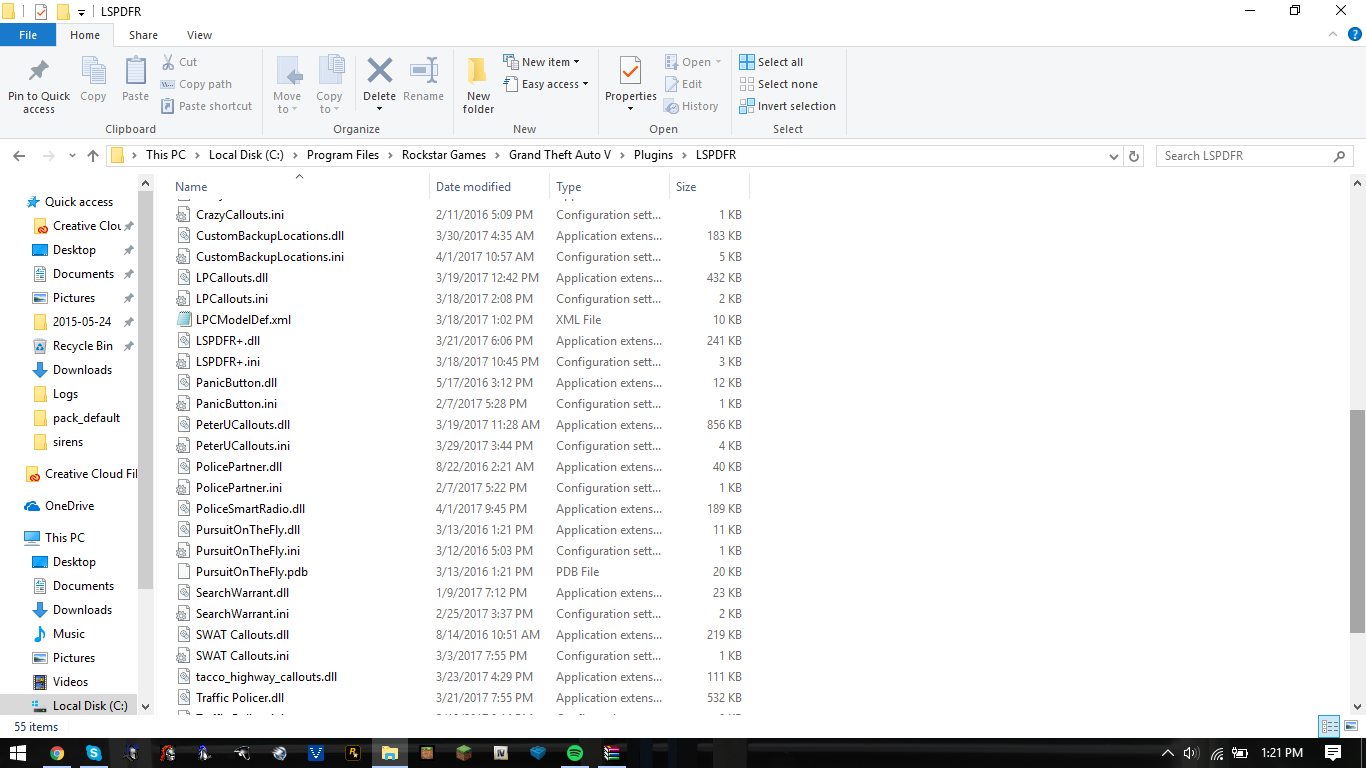This screenshot has height=768, width=1366.
Task: Sort files by the Size column
Action: coord(709,187)
